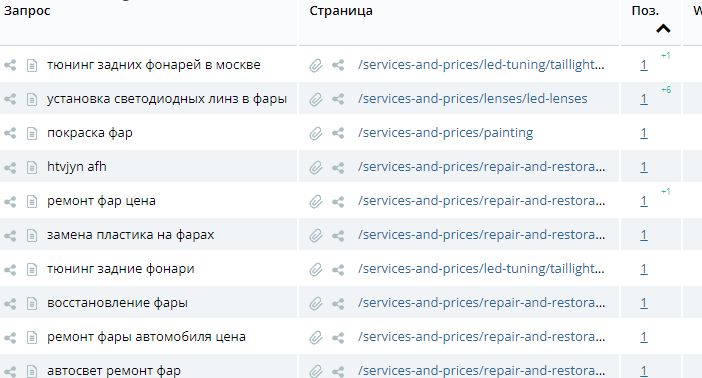Viewport: 702px width, 378px height.
Task: Click page share icon in 'замена пластика на фарах' row
Action: (338, 235)
